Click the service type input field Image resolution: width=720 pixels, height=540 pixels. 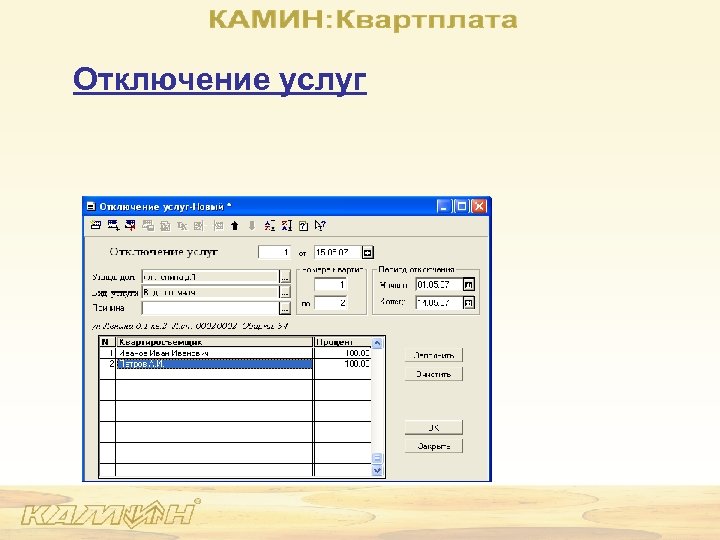(x=210, y=292)
